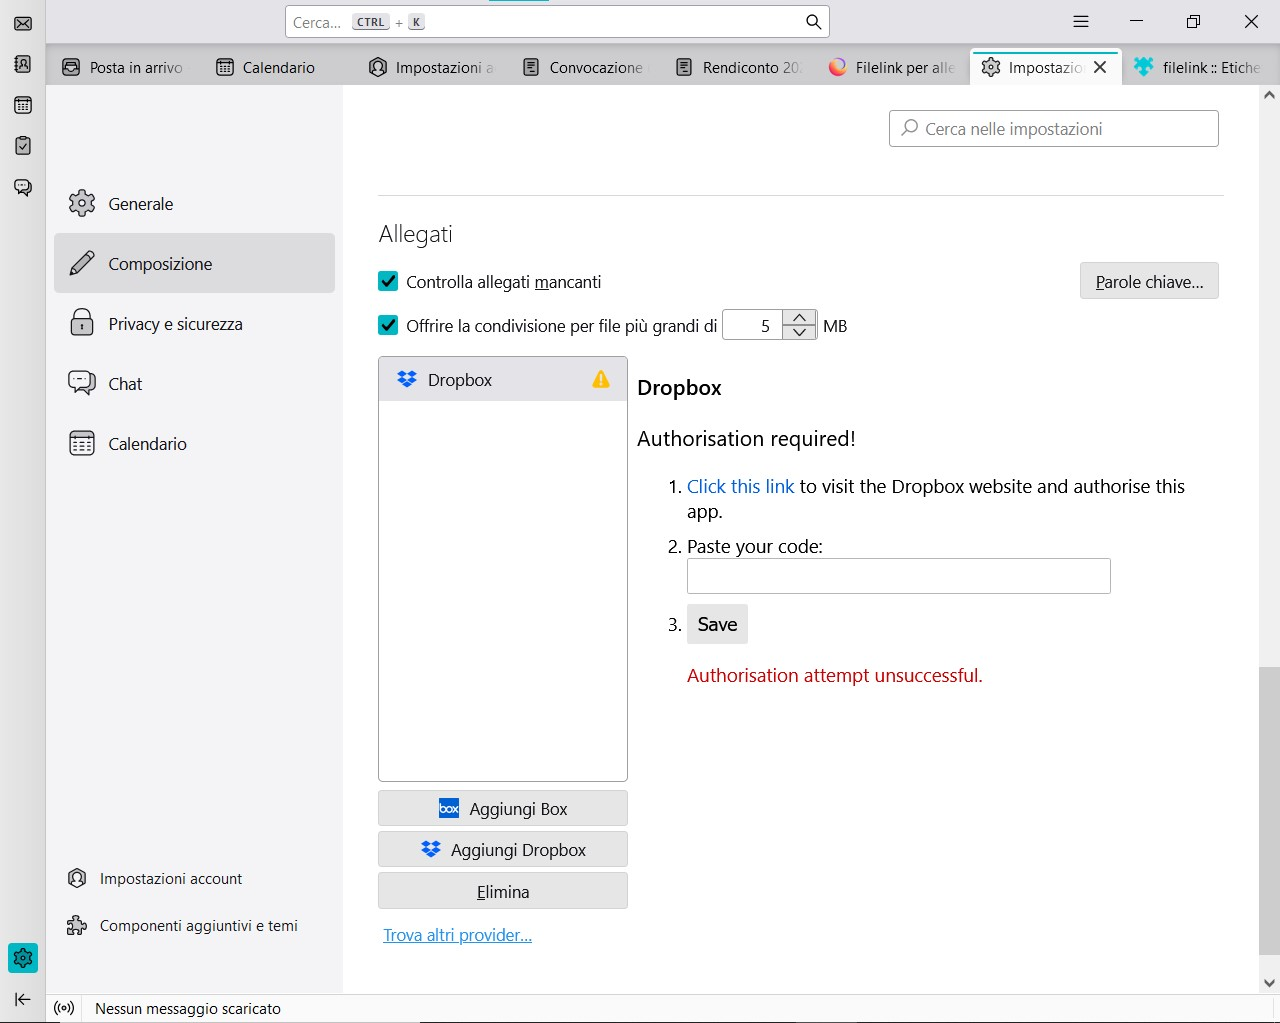Open the Generale settings section
This screenshot has width=1280, height=1023.
[194, 203]
